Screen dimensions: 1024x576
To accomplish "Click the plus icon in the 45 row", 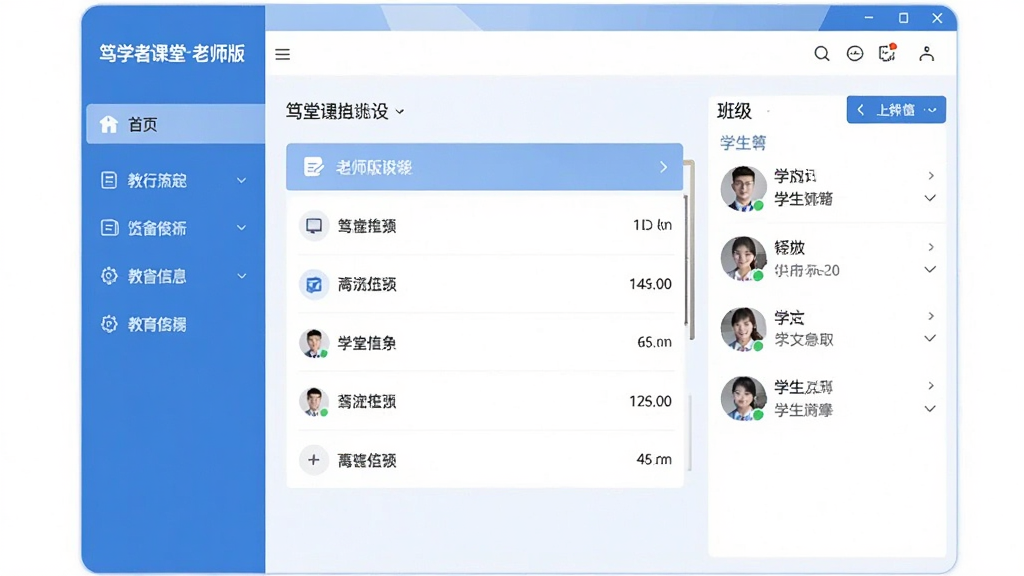I will 313,460.
